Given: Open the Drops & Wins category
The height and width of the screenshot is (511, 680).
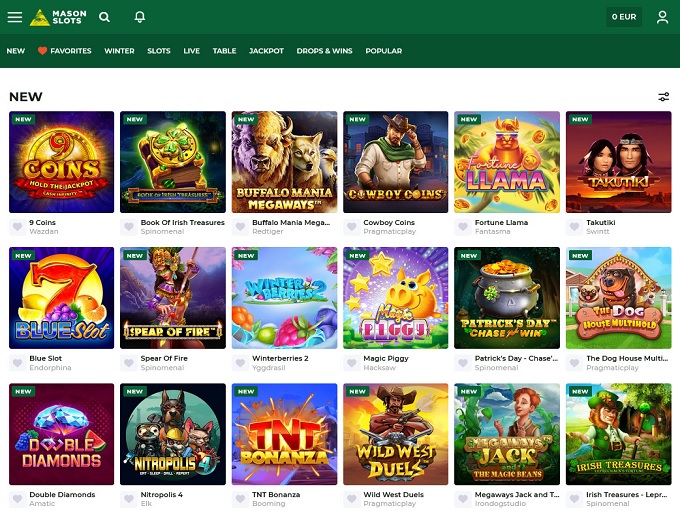Looking at the screenshot, I should point(324,51).
